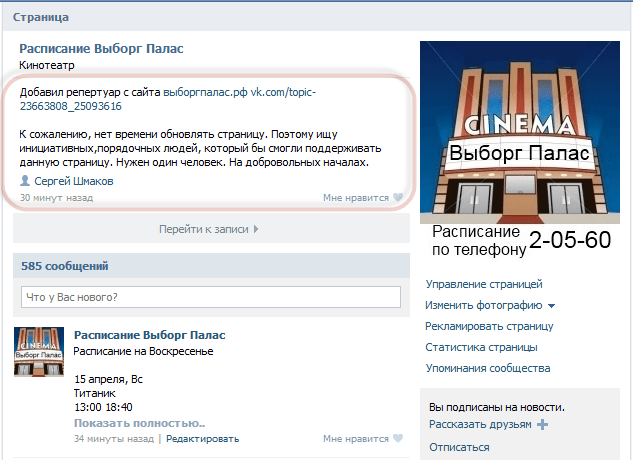
Task: Click Отписаться to unsubscribe
Action: (459, 447)
